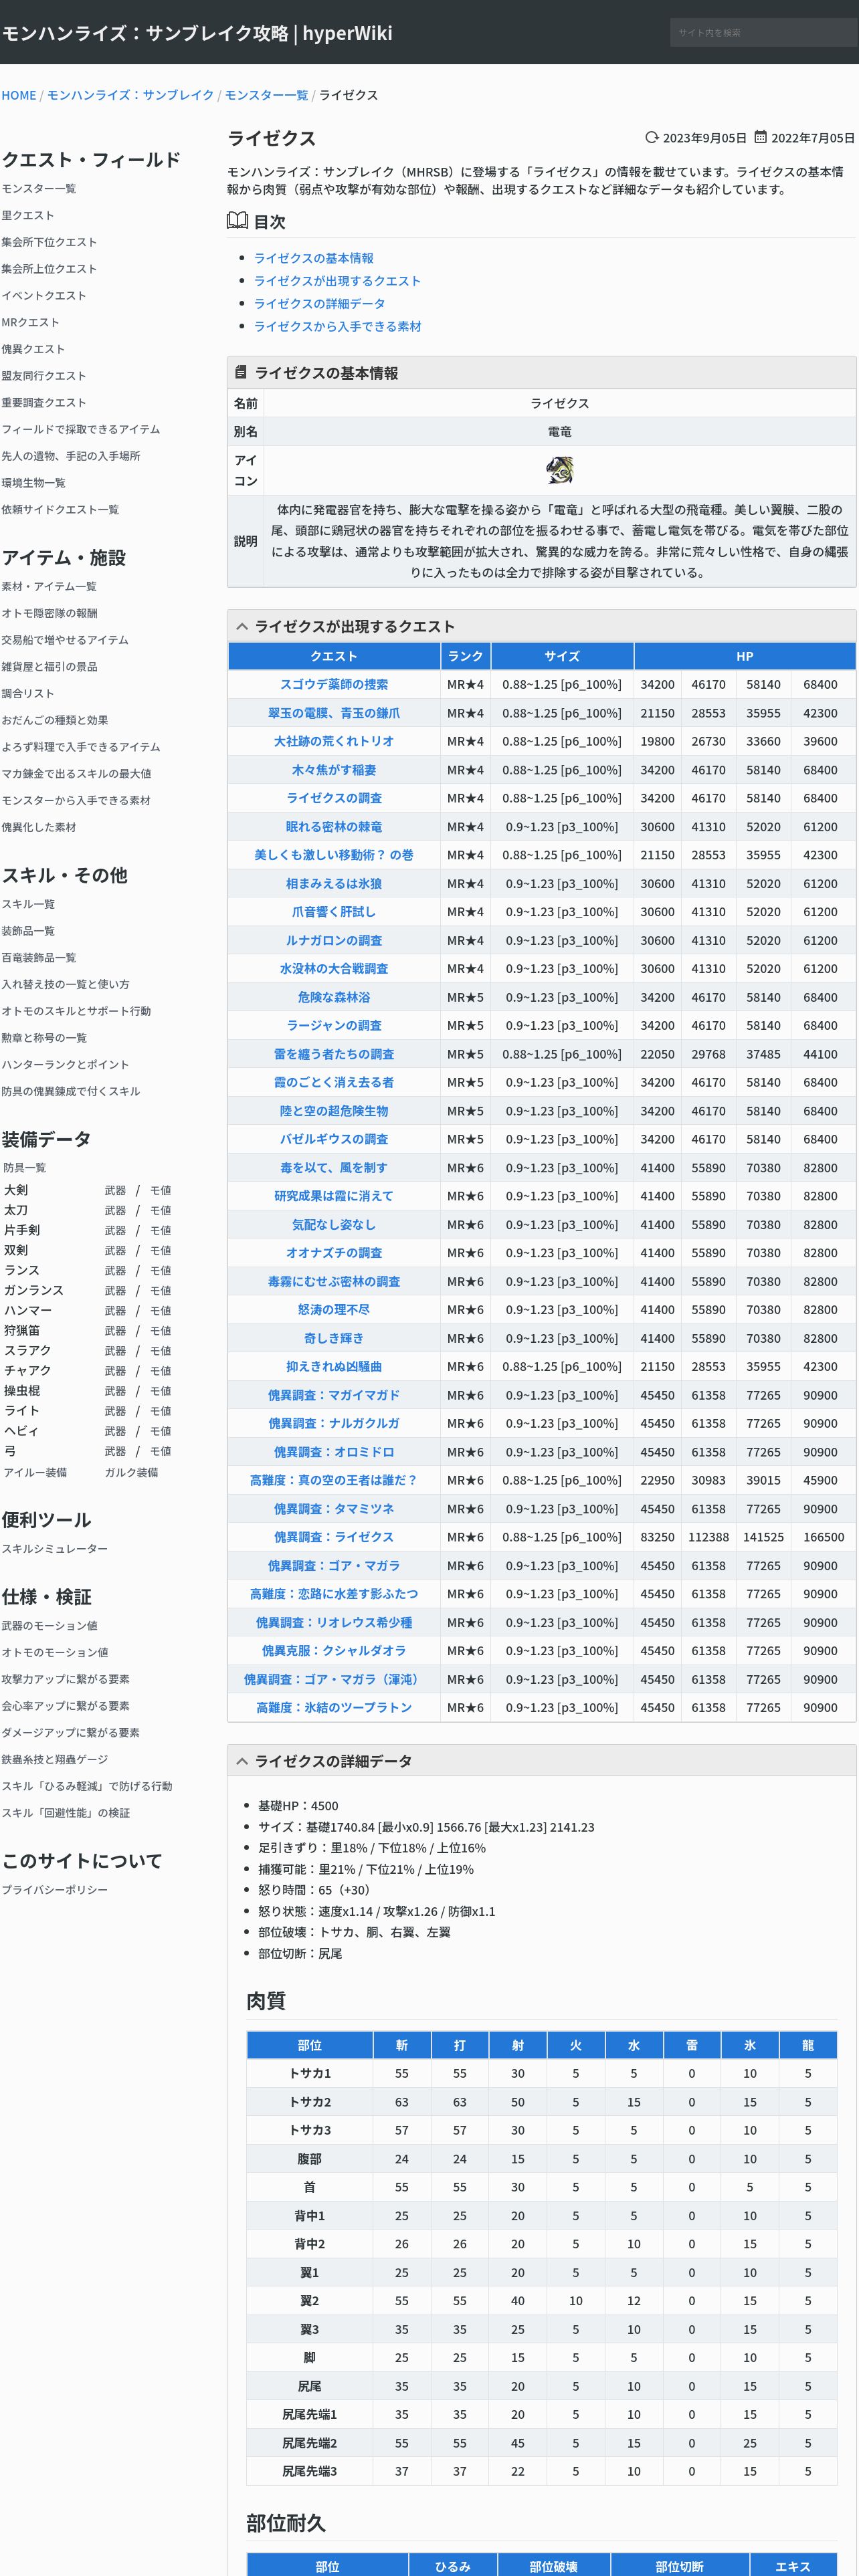Open モ値 link in the 弓 row
Viewport: 859px width, 2576px height.
(x=160, y=1451)
